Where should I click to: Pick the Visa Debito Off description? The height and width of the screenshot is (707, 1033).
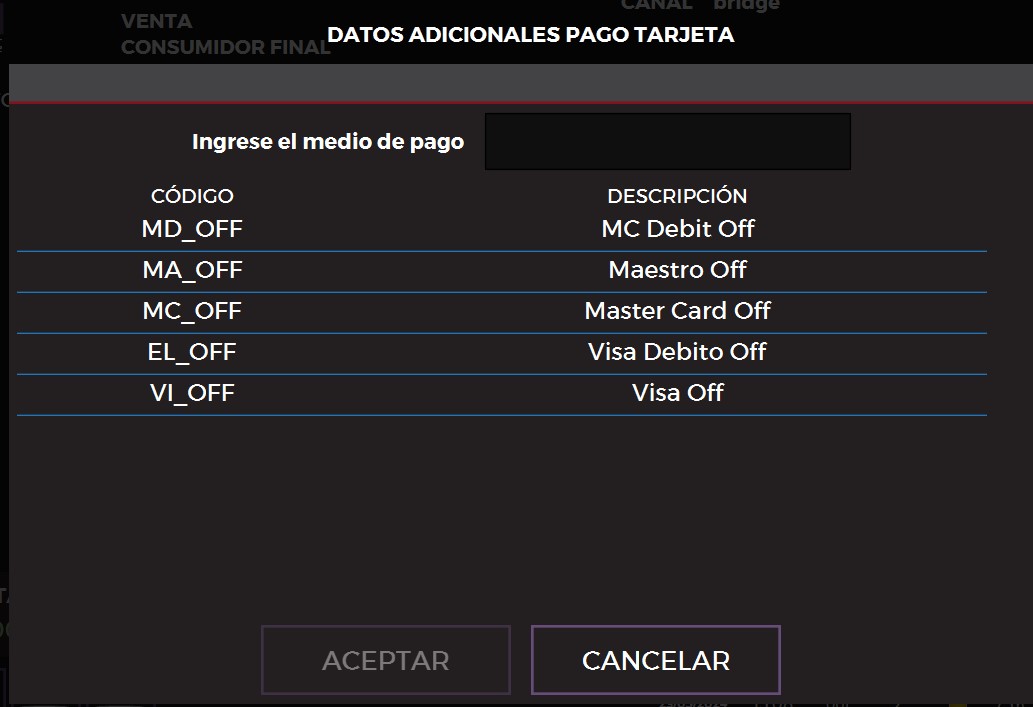coord(677,352)
